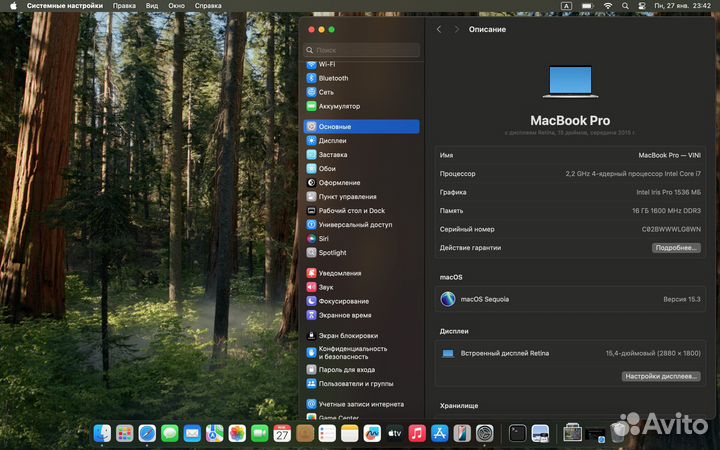The width and height of the screenshot is (720, 450).
Task: Open Уведомления (Notifications) settings
Action: tap(340, 273)
